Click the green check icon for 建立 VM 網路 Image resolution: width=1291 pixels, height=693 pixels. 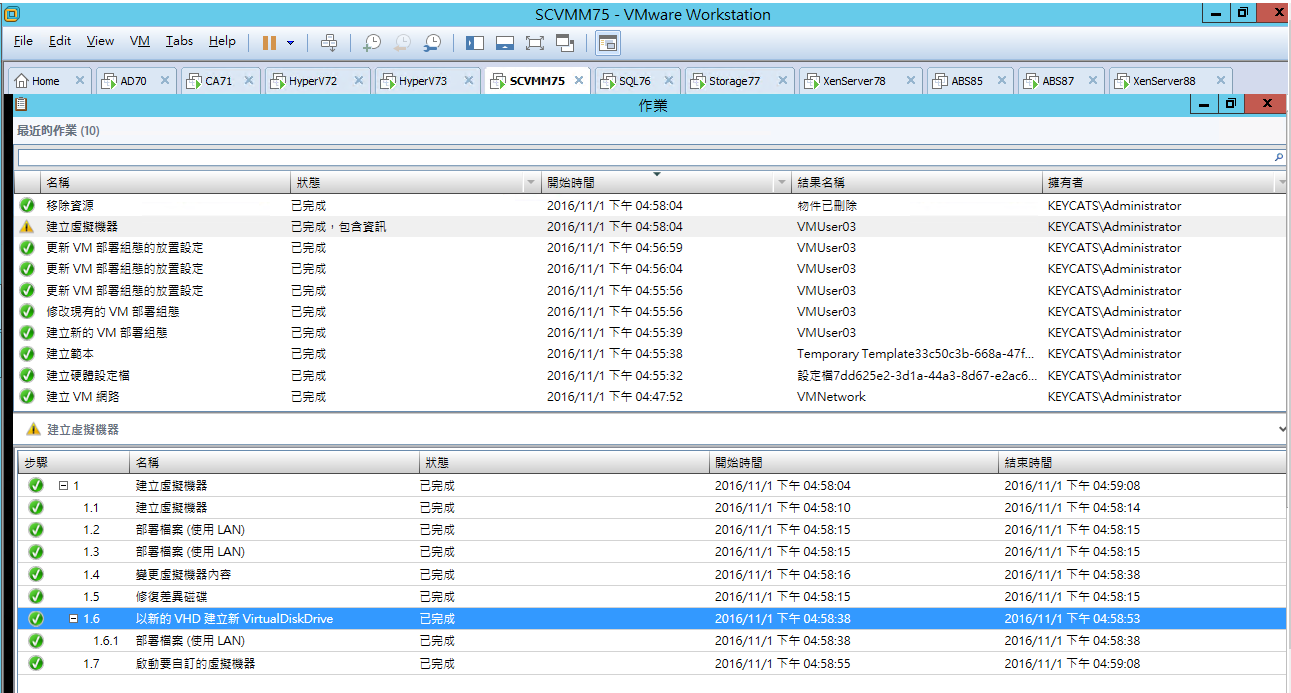[27, 396]
